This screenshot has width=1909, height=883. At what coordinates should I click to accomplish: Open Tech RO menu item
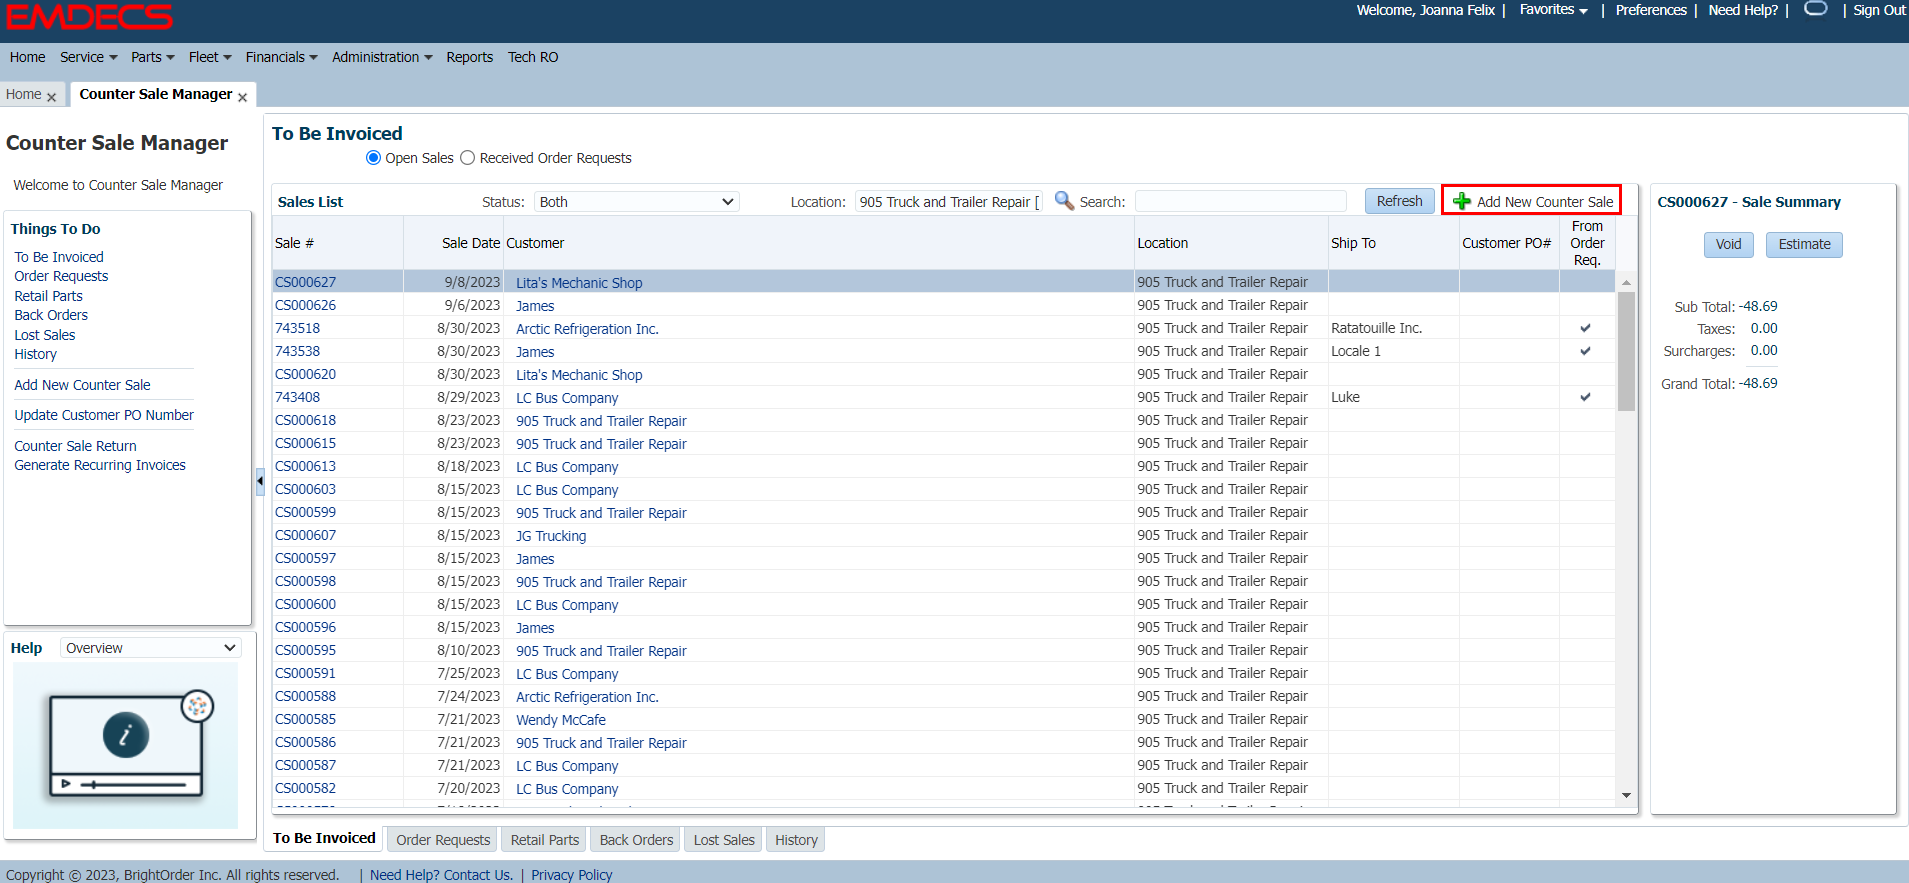[533, 57]
